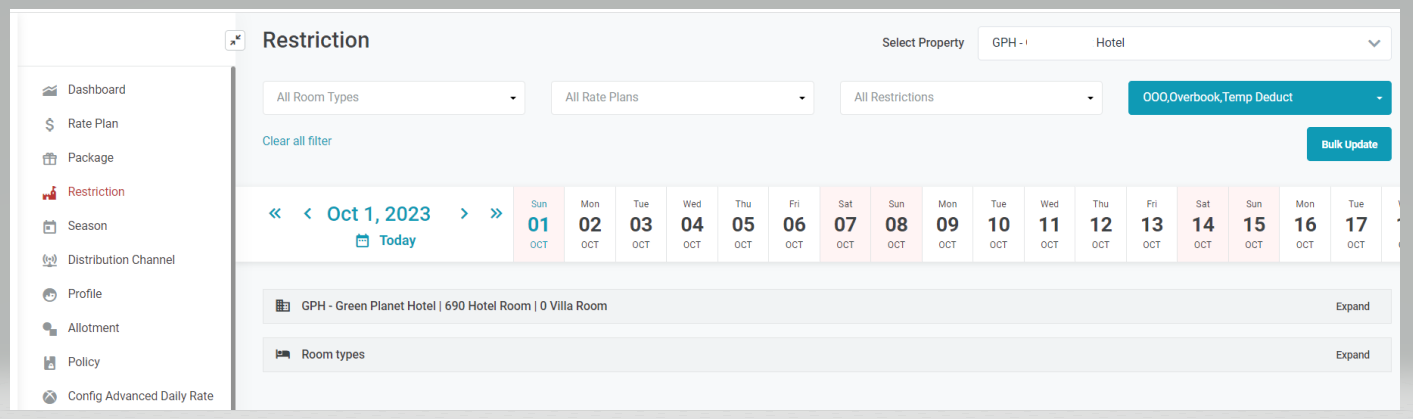Expand the Room types section
Image resolution: width=1413 pixels, height=419 pixels.
coord(1352,355)
